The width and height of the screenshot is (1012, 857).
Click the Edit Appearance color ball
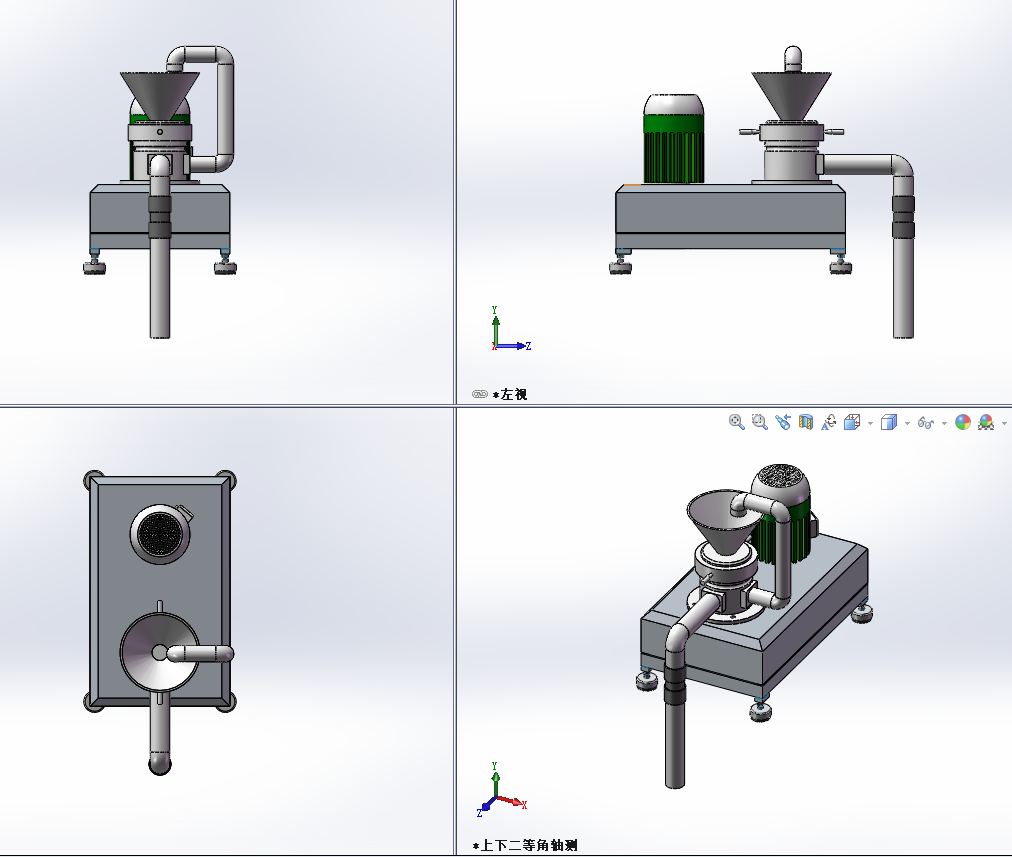click(963, 423)
